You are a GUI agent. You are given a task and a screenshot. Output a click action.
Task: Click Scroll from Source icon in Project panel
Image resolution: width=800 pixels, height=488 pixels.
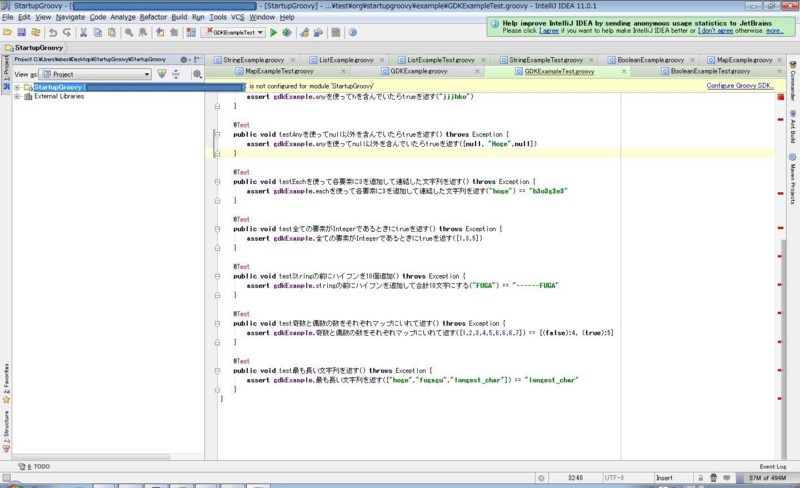click(162, 74)
